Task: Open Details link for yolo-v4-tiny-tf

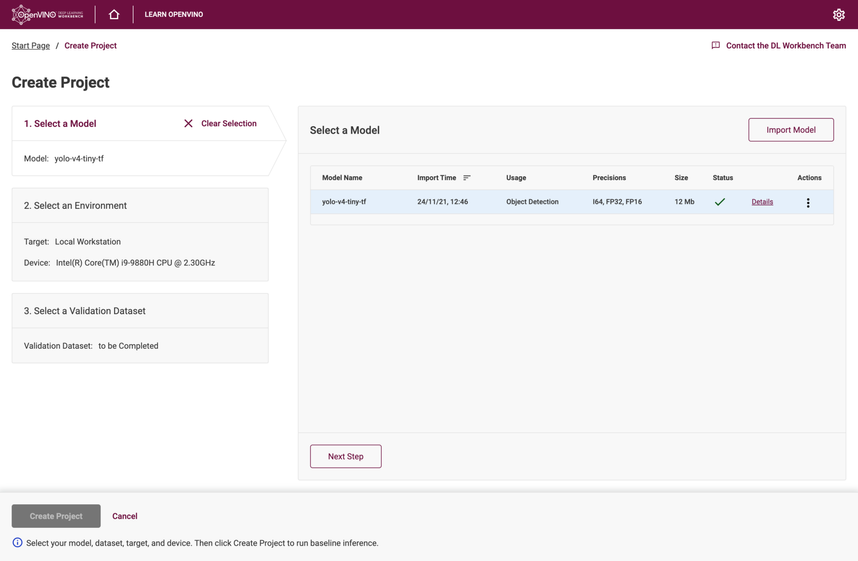Action: pyautogui.click(x=762, y=202)
